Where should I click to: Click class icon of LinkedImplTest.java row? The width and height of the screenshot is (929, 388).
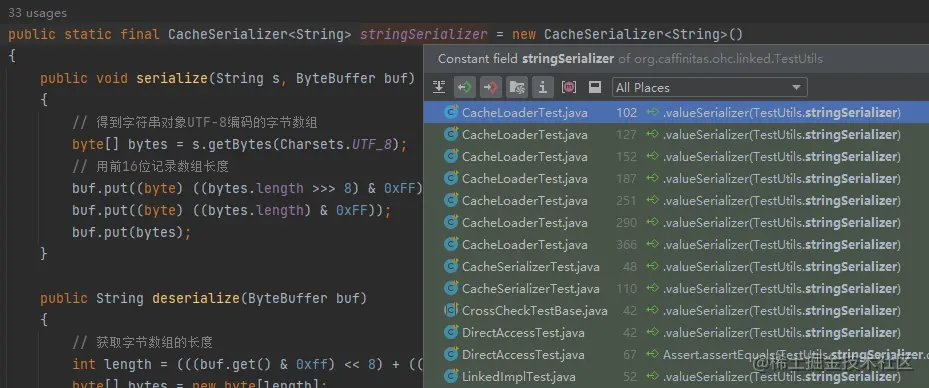point(451,376)
